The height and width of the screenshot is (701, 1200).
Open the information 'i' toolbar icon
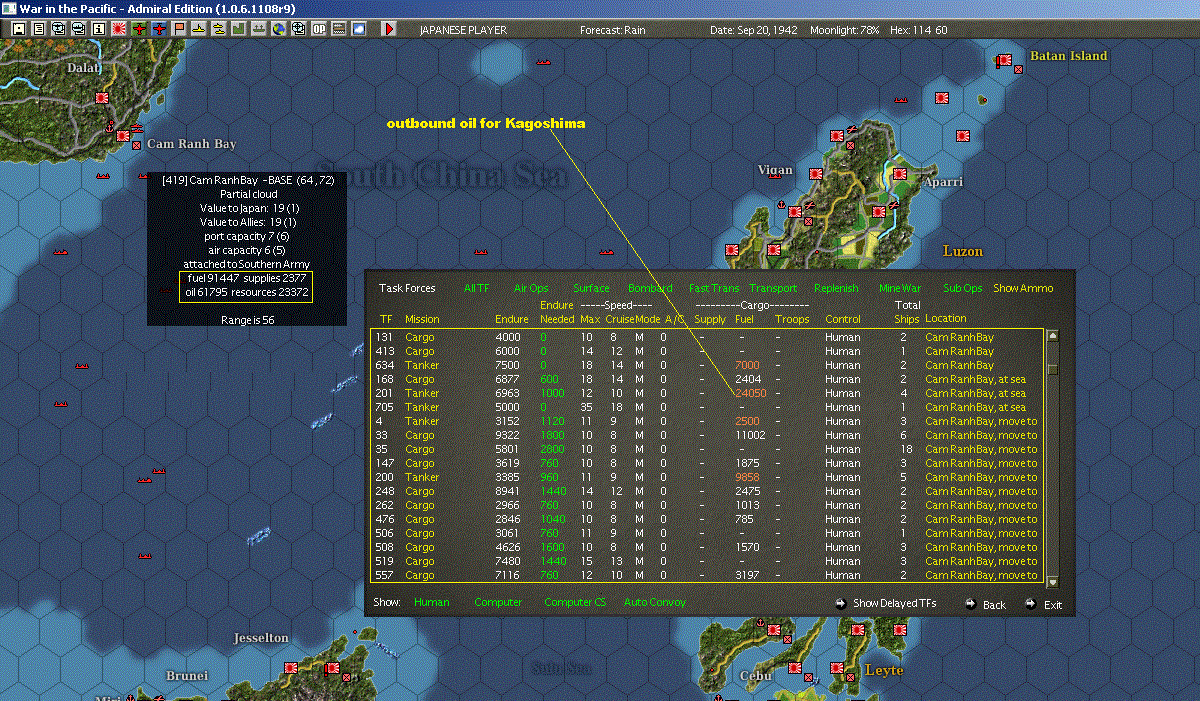click(98, 29)
